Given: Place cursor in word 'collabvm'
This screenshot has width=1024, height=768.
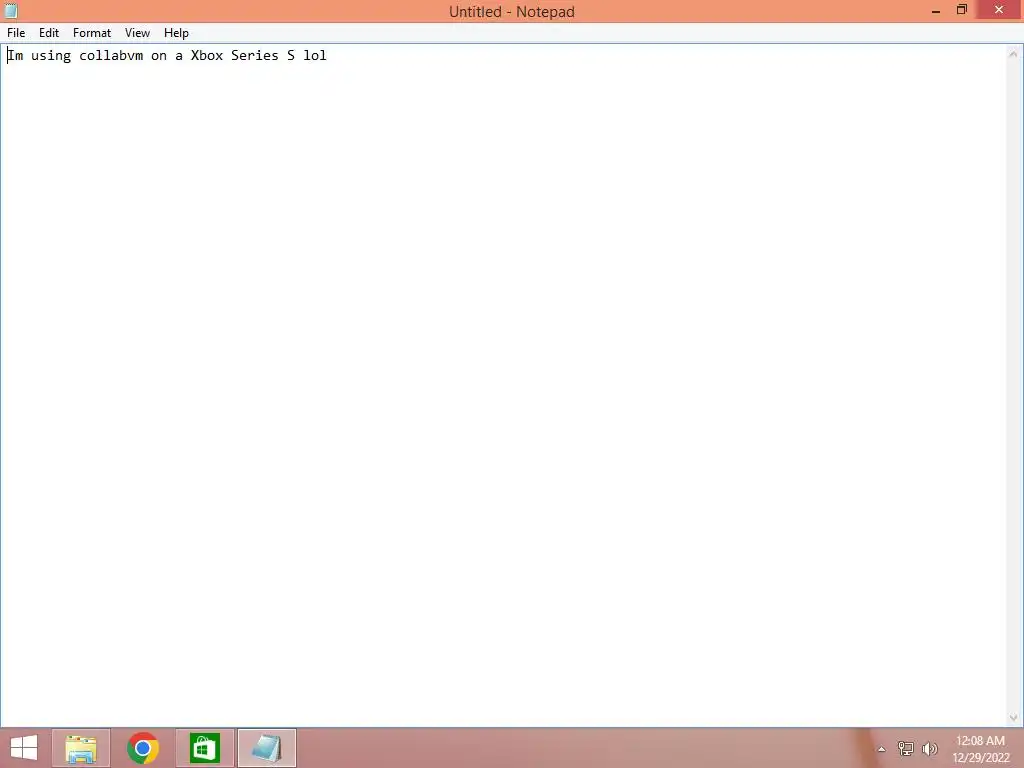Looking at the screenshot, I should (111, 56).
